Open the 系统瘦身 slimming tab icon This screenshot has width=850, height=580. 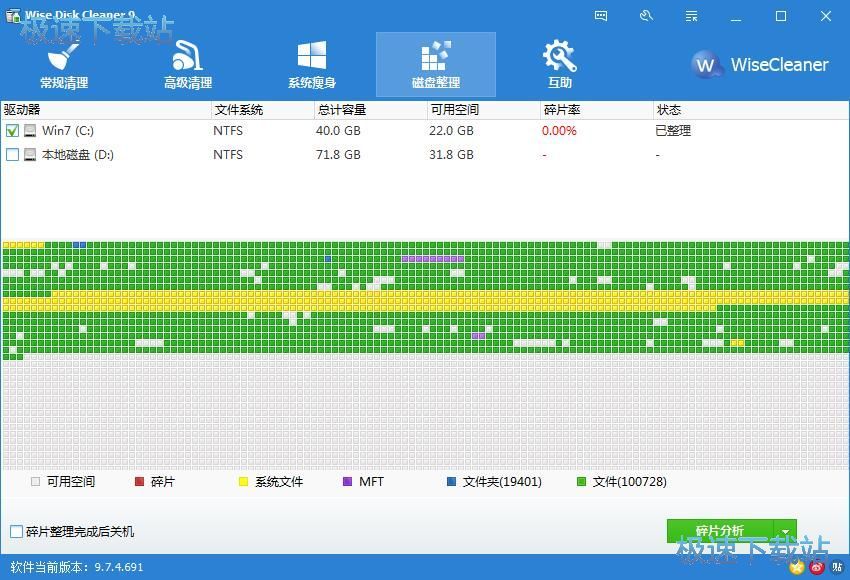click(x=312, y=65)
